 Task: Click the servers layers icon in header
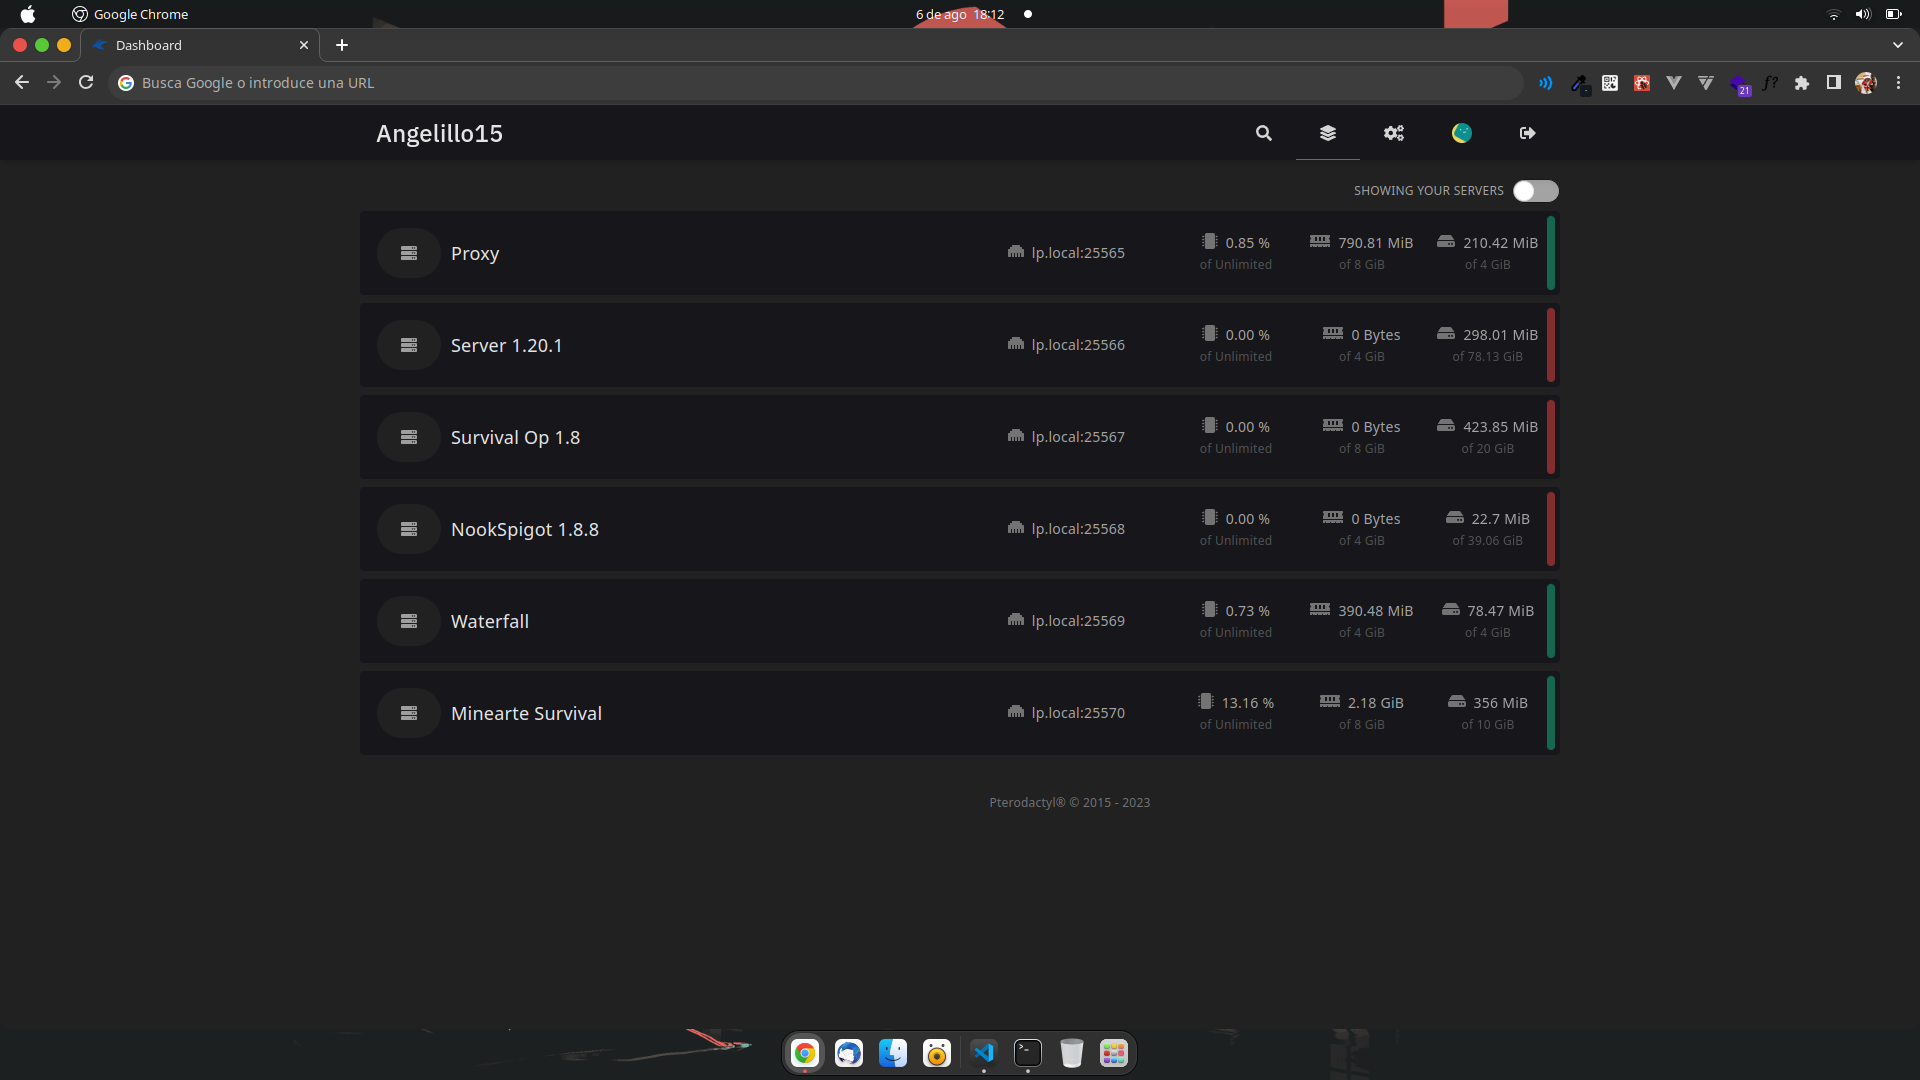click(x=1328, y=133)
